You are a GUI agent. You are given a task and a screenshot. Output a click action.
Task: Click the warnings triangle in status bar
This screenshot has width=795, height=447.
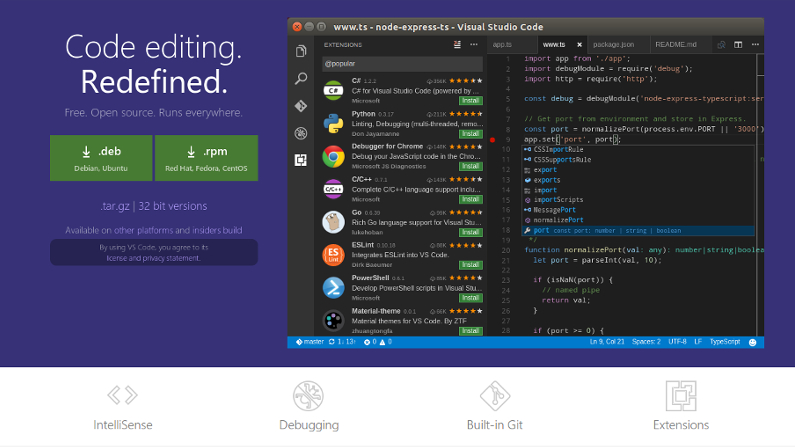[382, 342]
